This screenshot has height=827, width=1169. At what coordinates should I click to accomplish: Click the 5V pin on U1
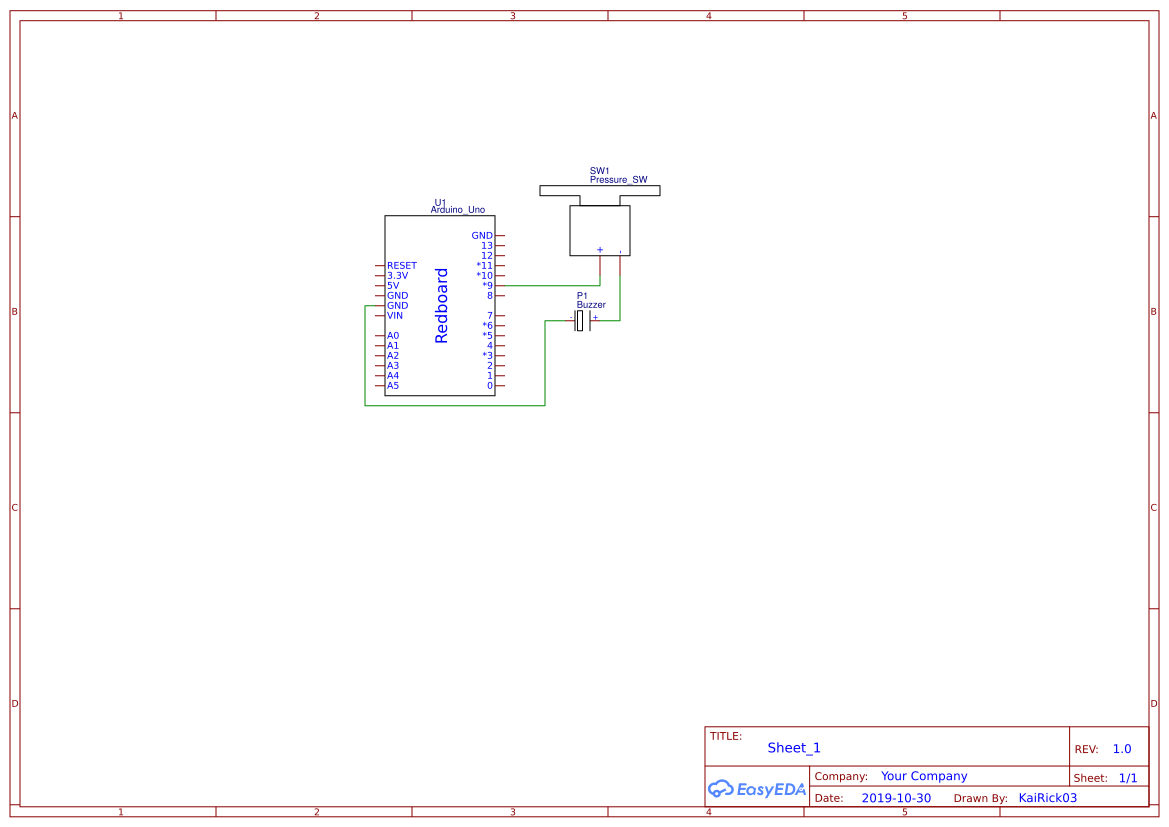[x=393, y=285]
